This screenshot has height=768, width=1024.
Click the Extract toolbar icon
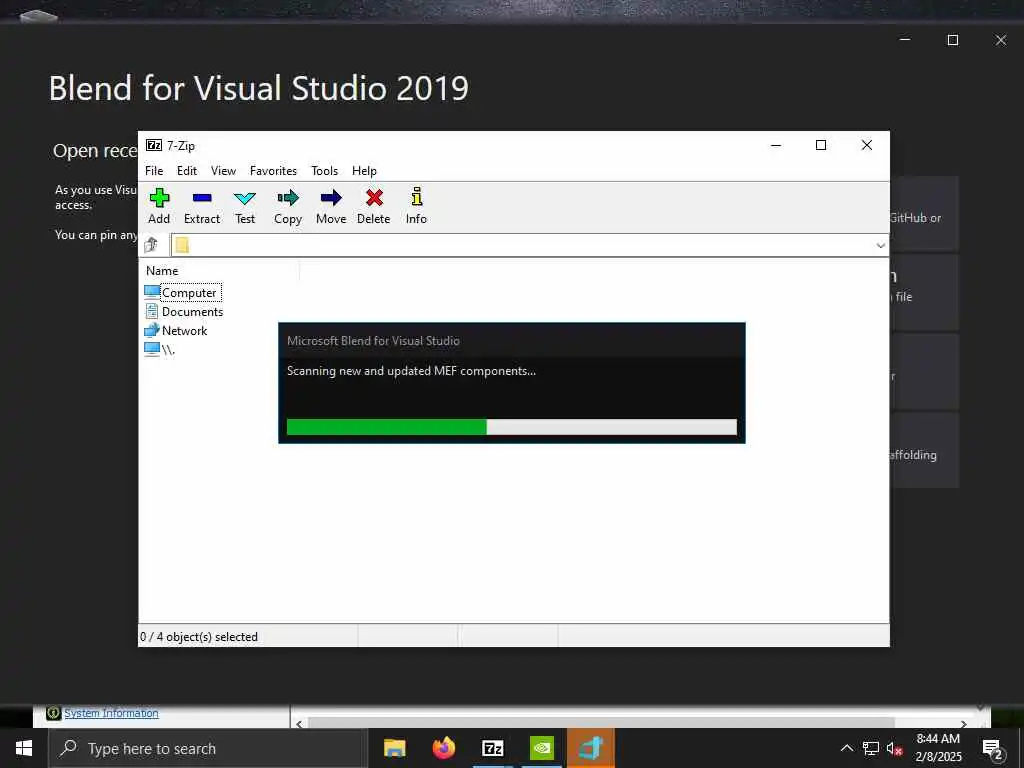202,206
